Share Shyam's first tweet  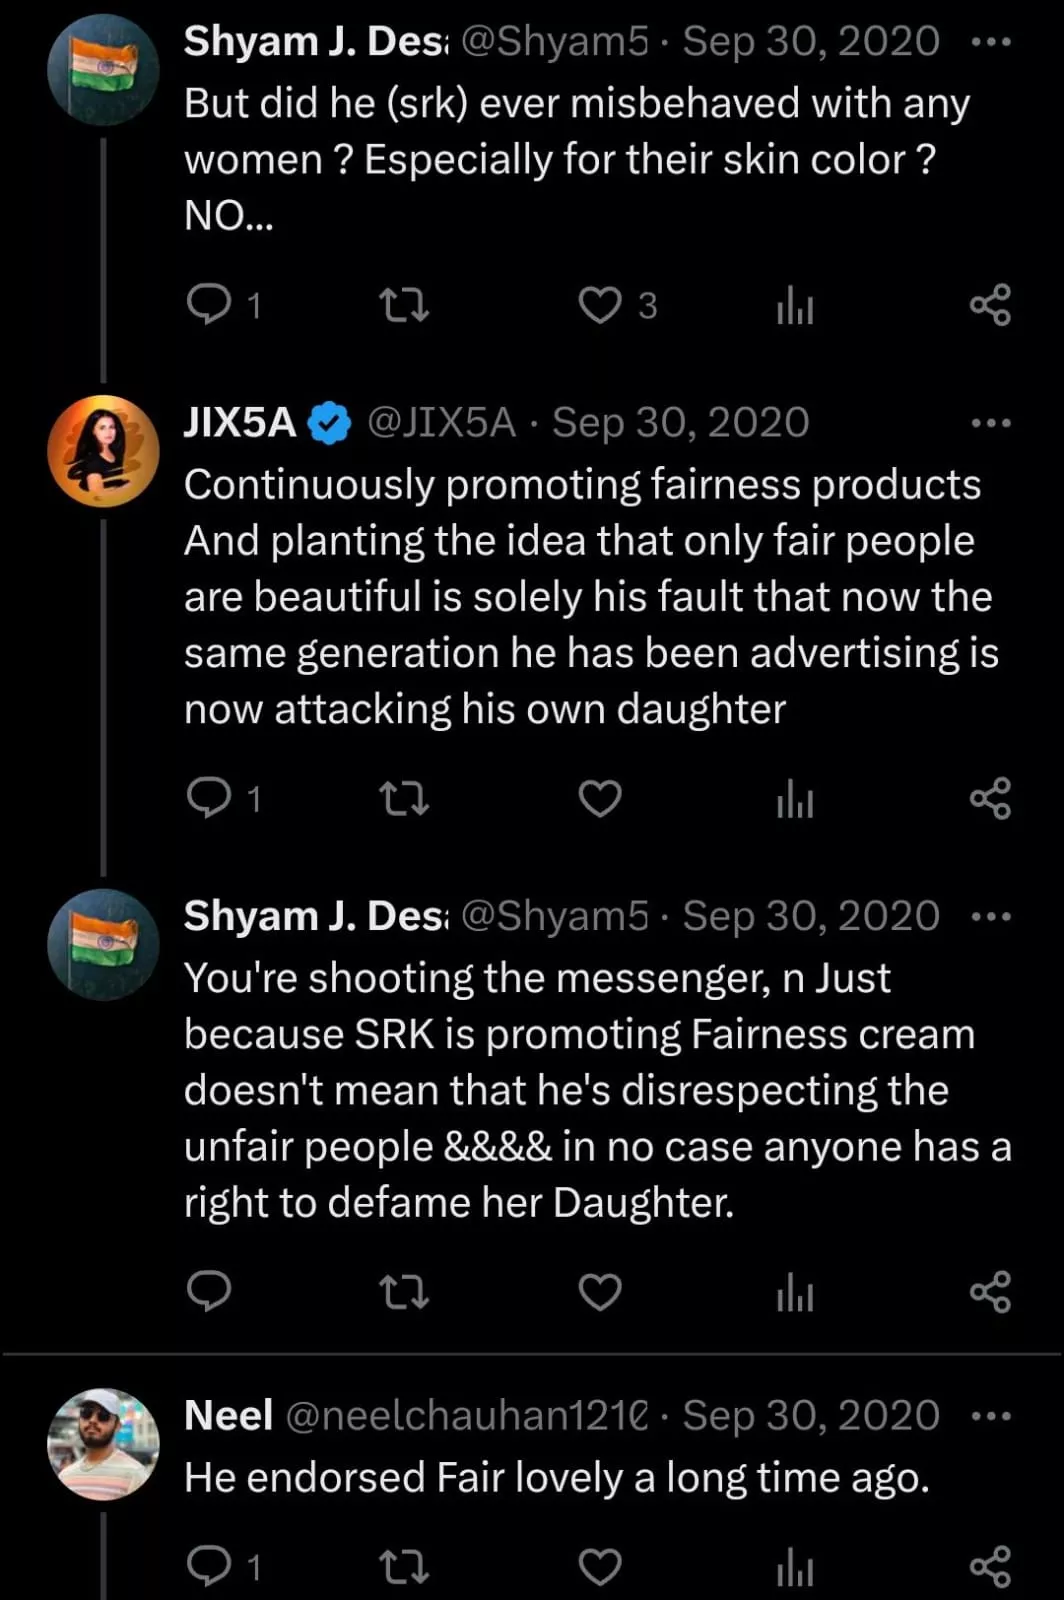point(990,305)
